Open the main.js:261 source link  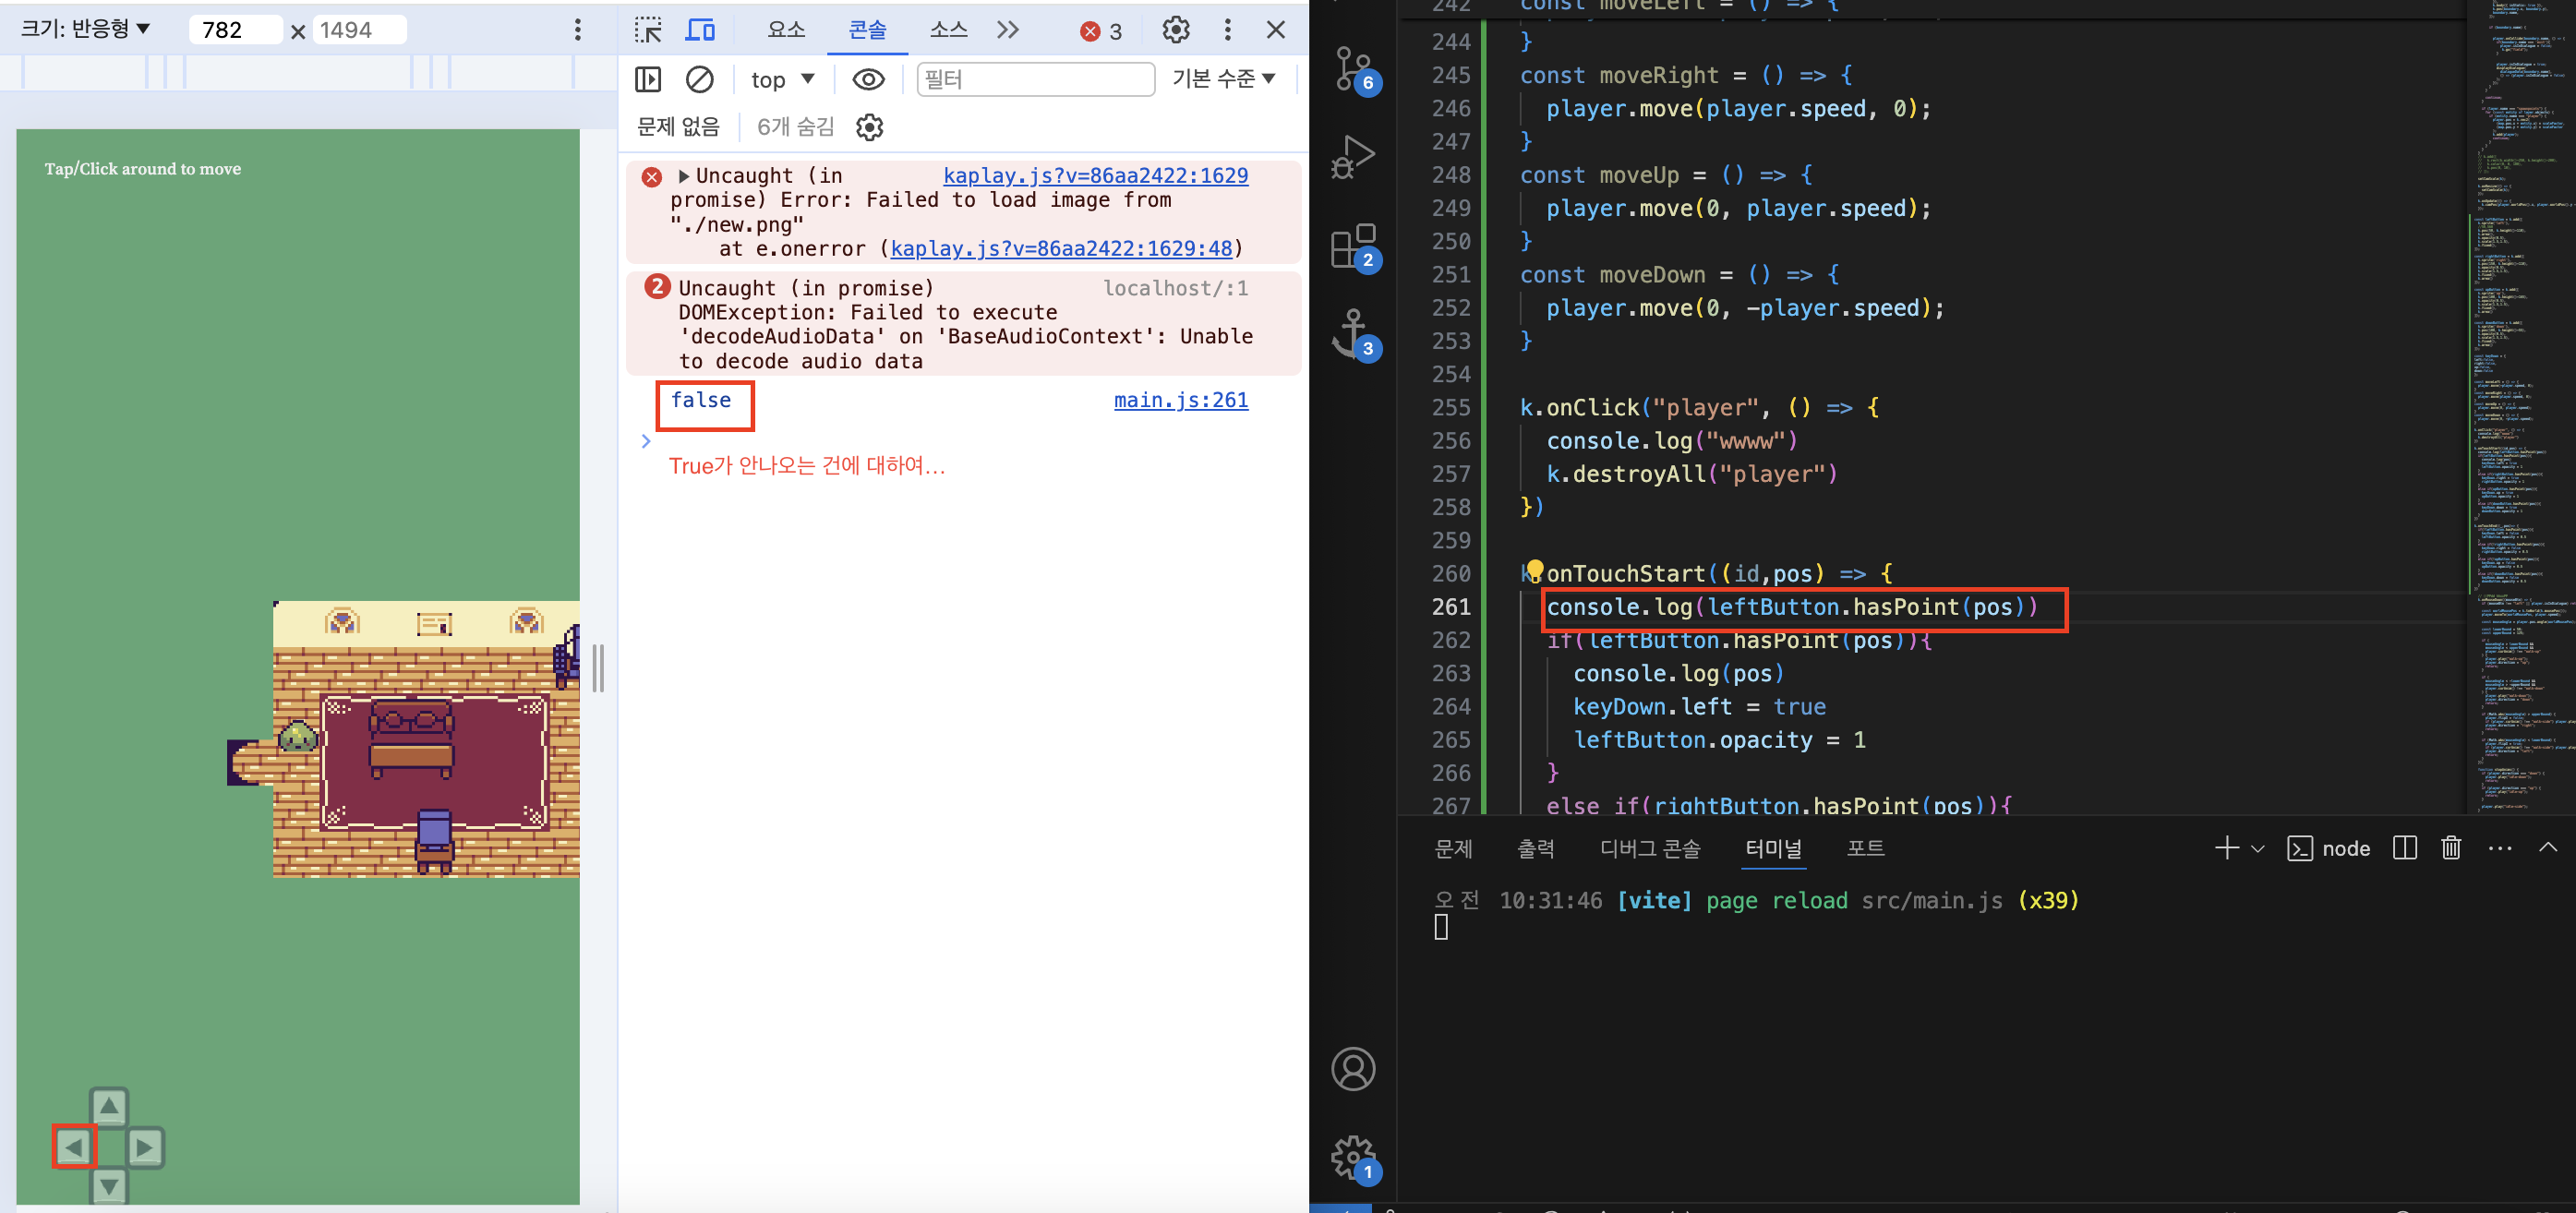[x=1180, y=400]
